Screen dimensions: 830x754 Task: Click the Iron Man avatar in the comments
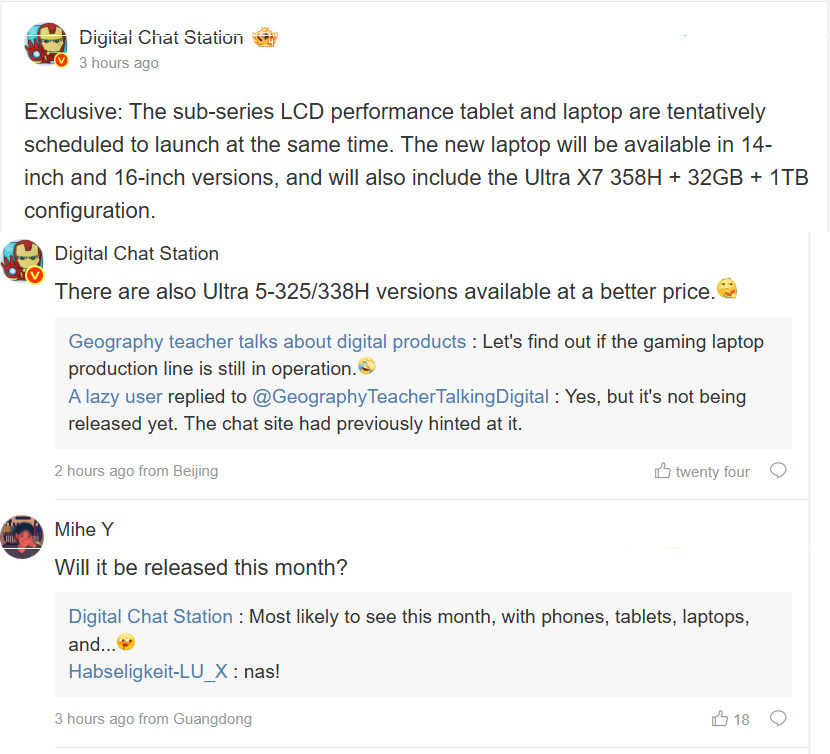22,260
